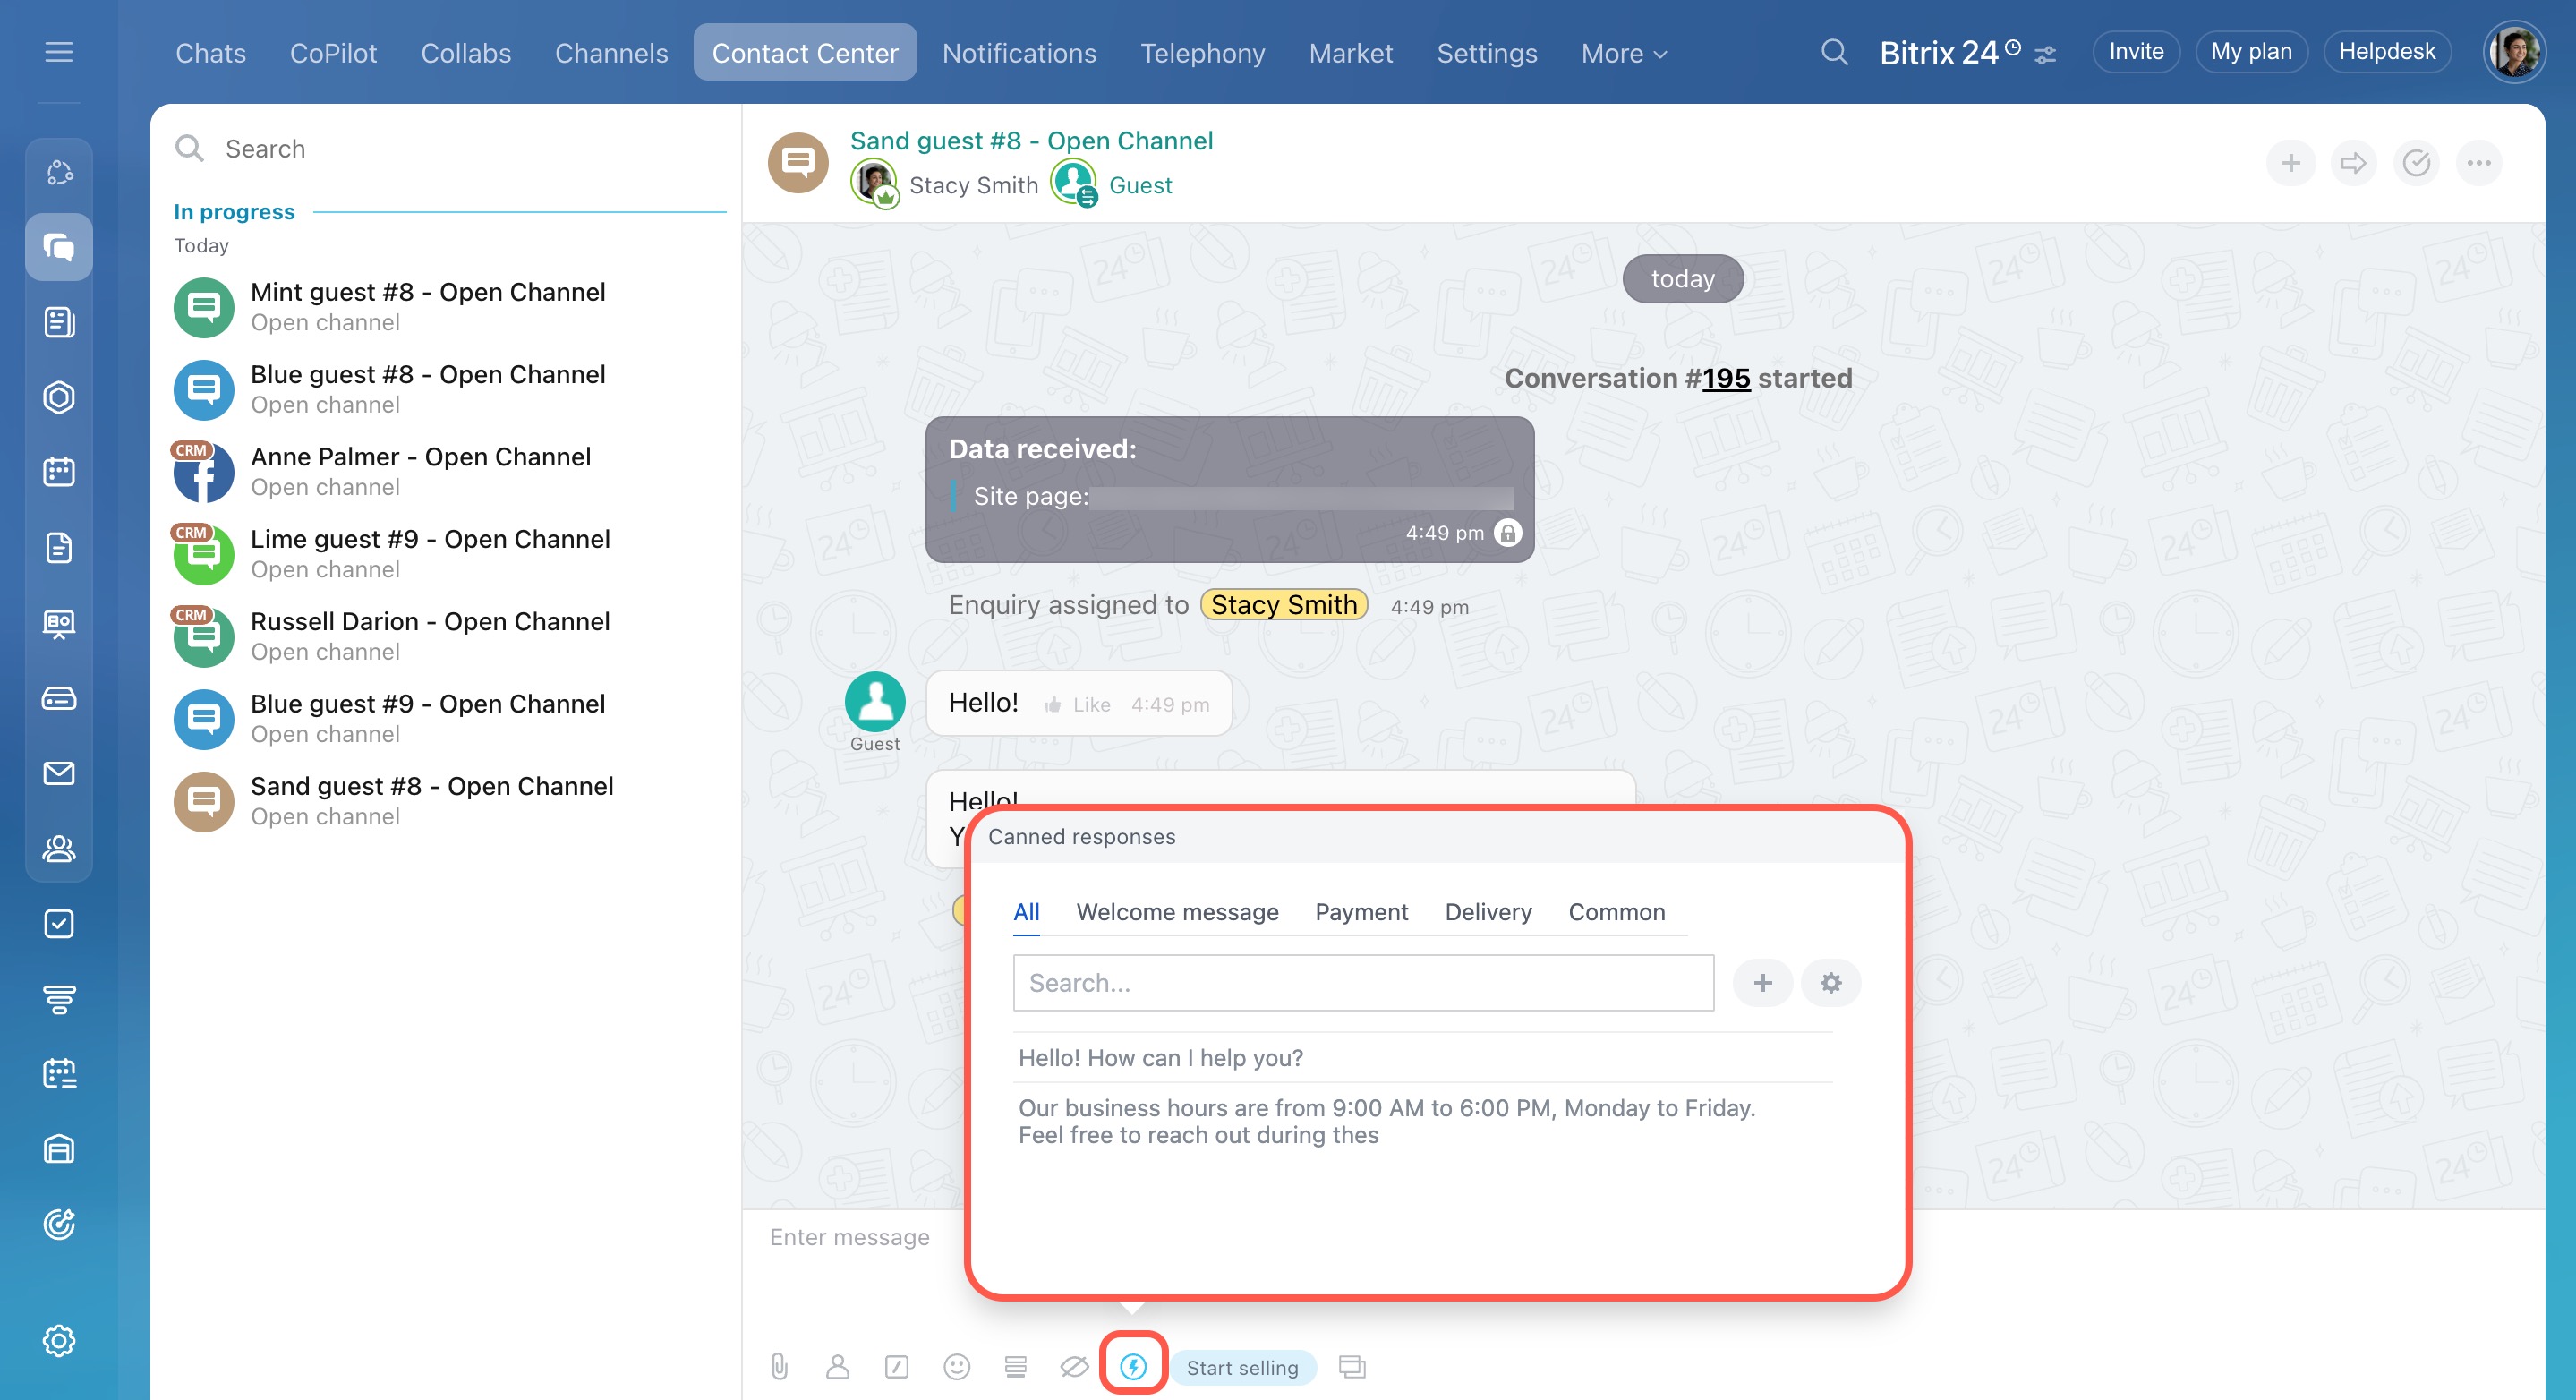2576x1400 pixels.
Task: Transfer conversation using forward arrow icon
Action: click(x=2353, y=163)
